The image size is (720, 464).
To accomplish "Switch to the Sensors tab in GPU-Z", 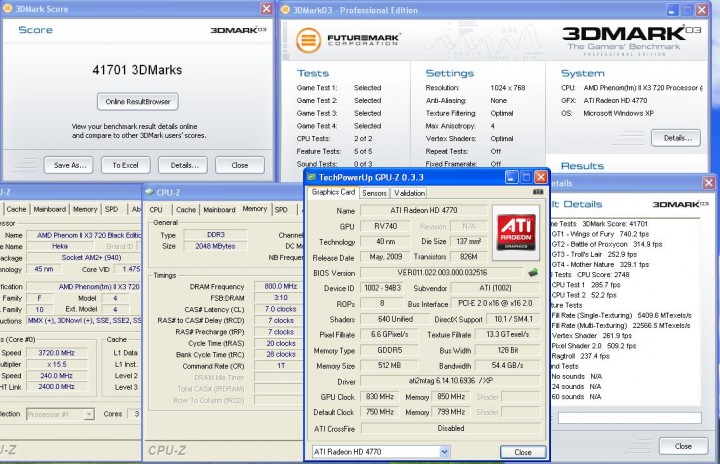I will tap(374, 193).
